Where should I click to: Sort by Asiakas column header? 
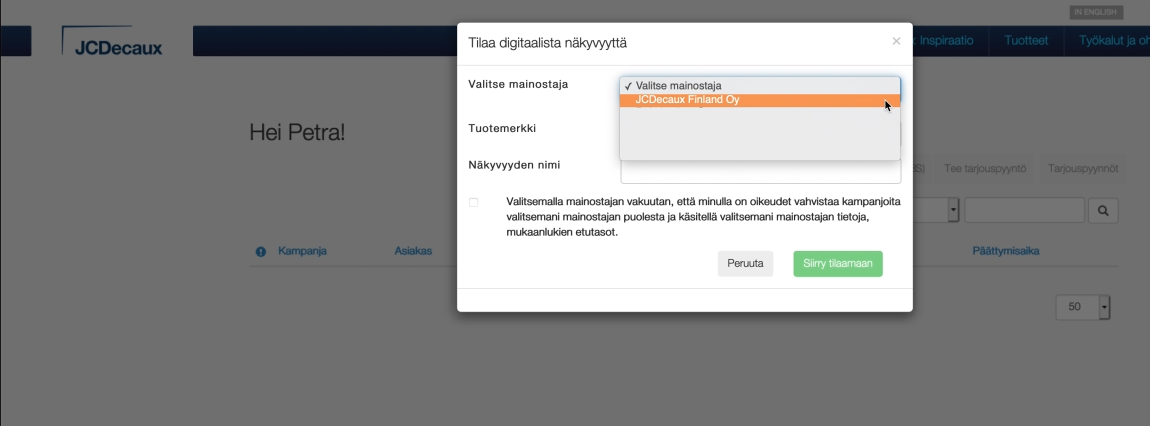pos(413,251)
